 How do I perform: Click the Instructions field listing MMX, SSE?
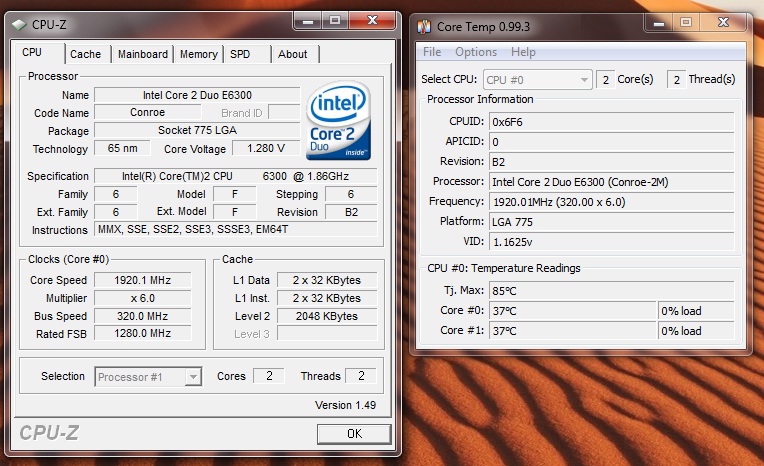pyautogui.click(x=235, y=229)
